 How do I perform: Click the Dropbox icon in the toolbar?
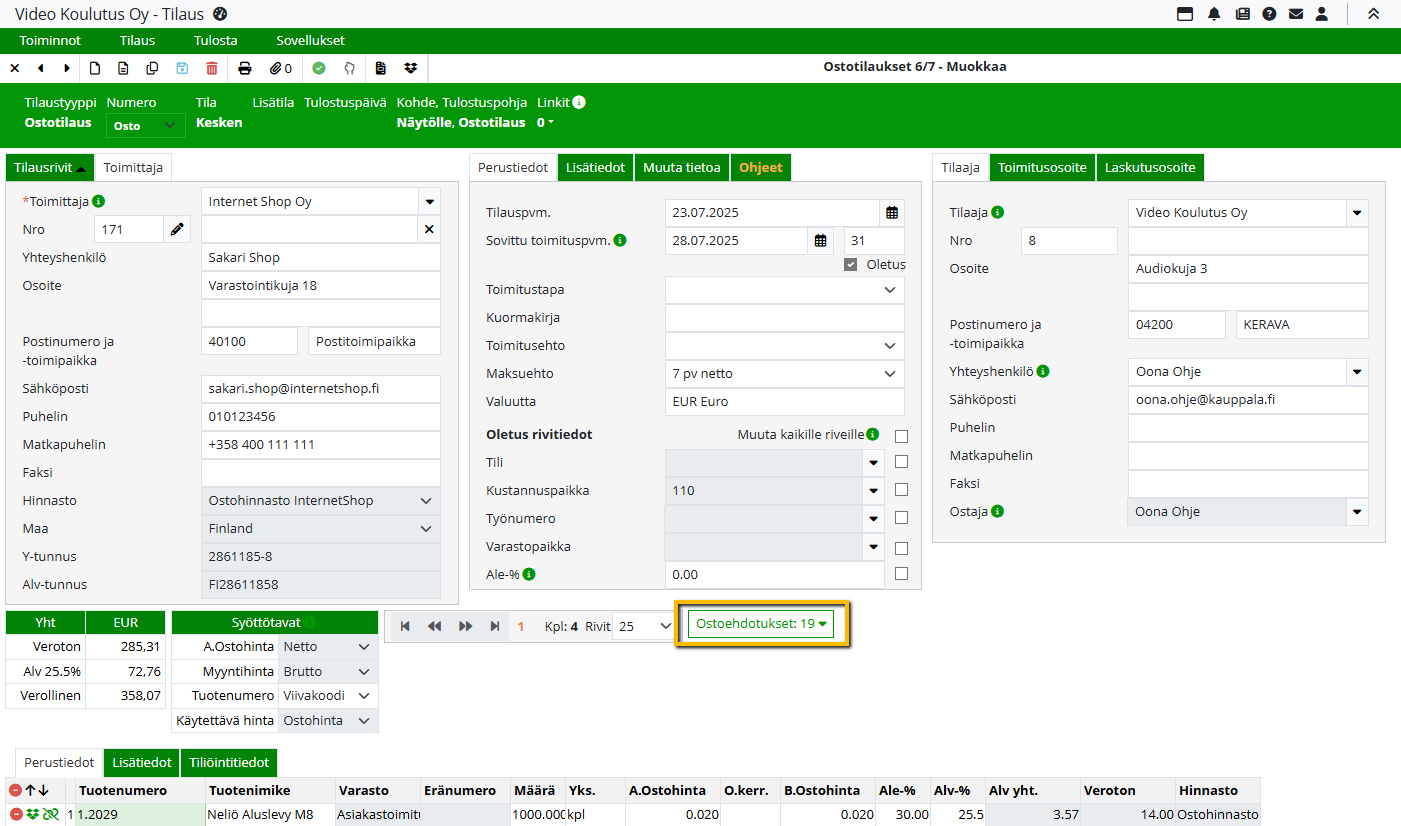pos(410,68)
